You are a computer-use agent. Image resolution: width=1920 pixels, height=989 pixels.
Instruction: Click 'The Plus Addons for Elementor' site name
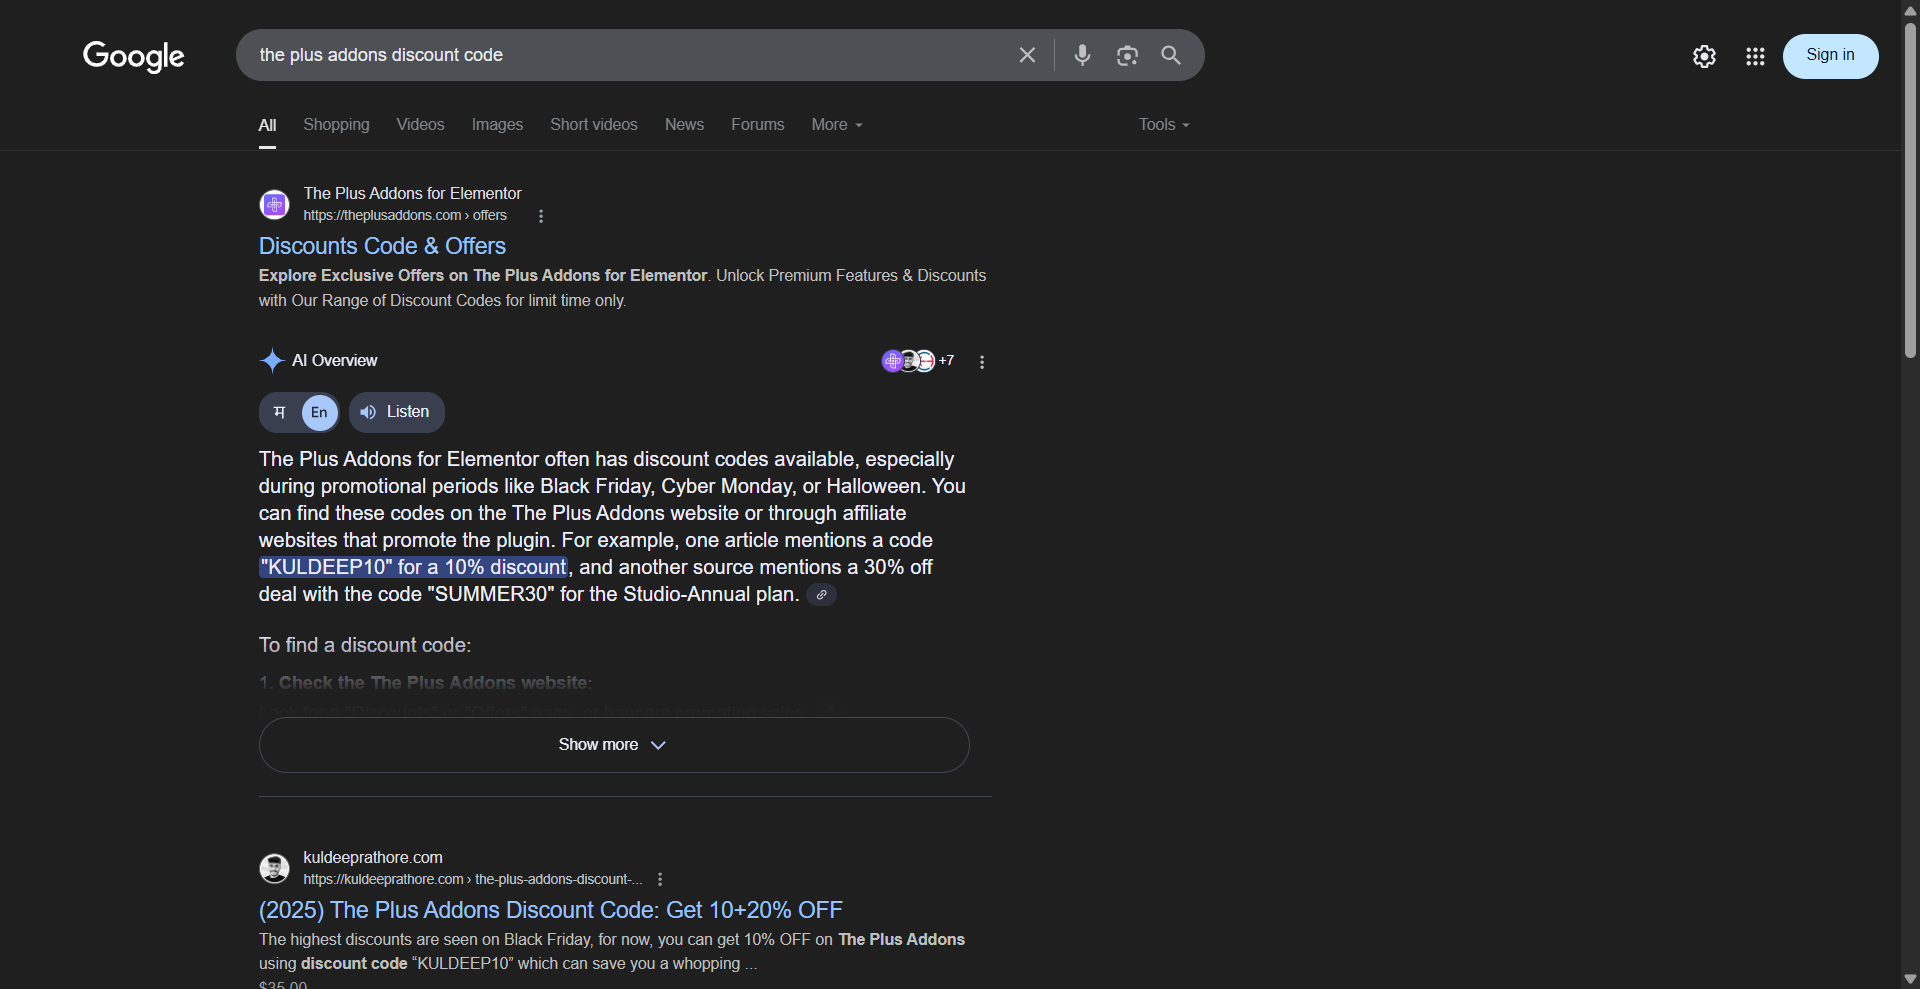tap(412, 193)
